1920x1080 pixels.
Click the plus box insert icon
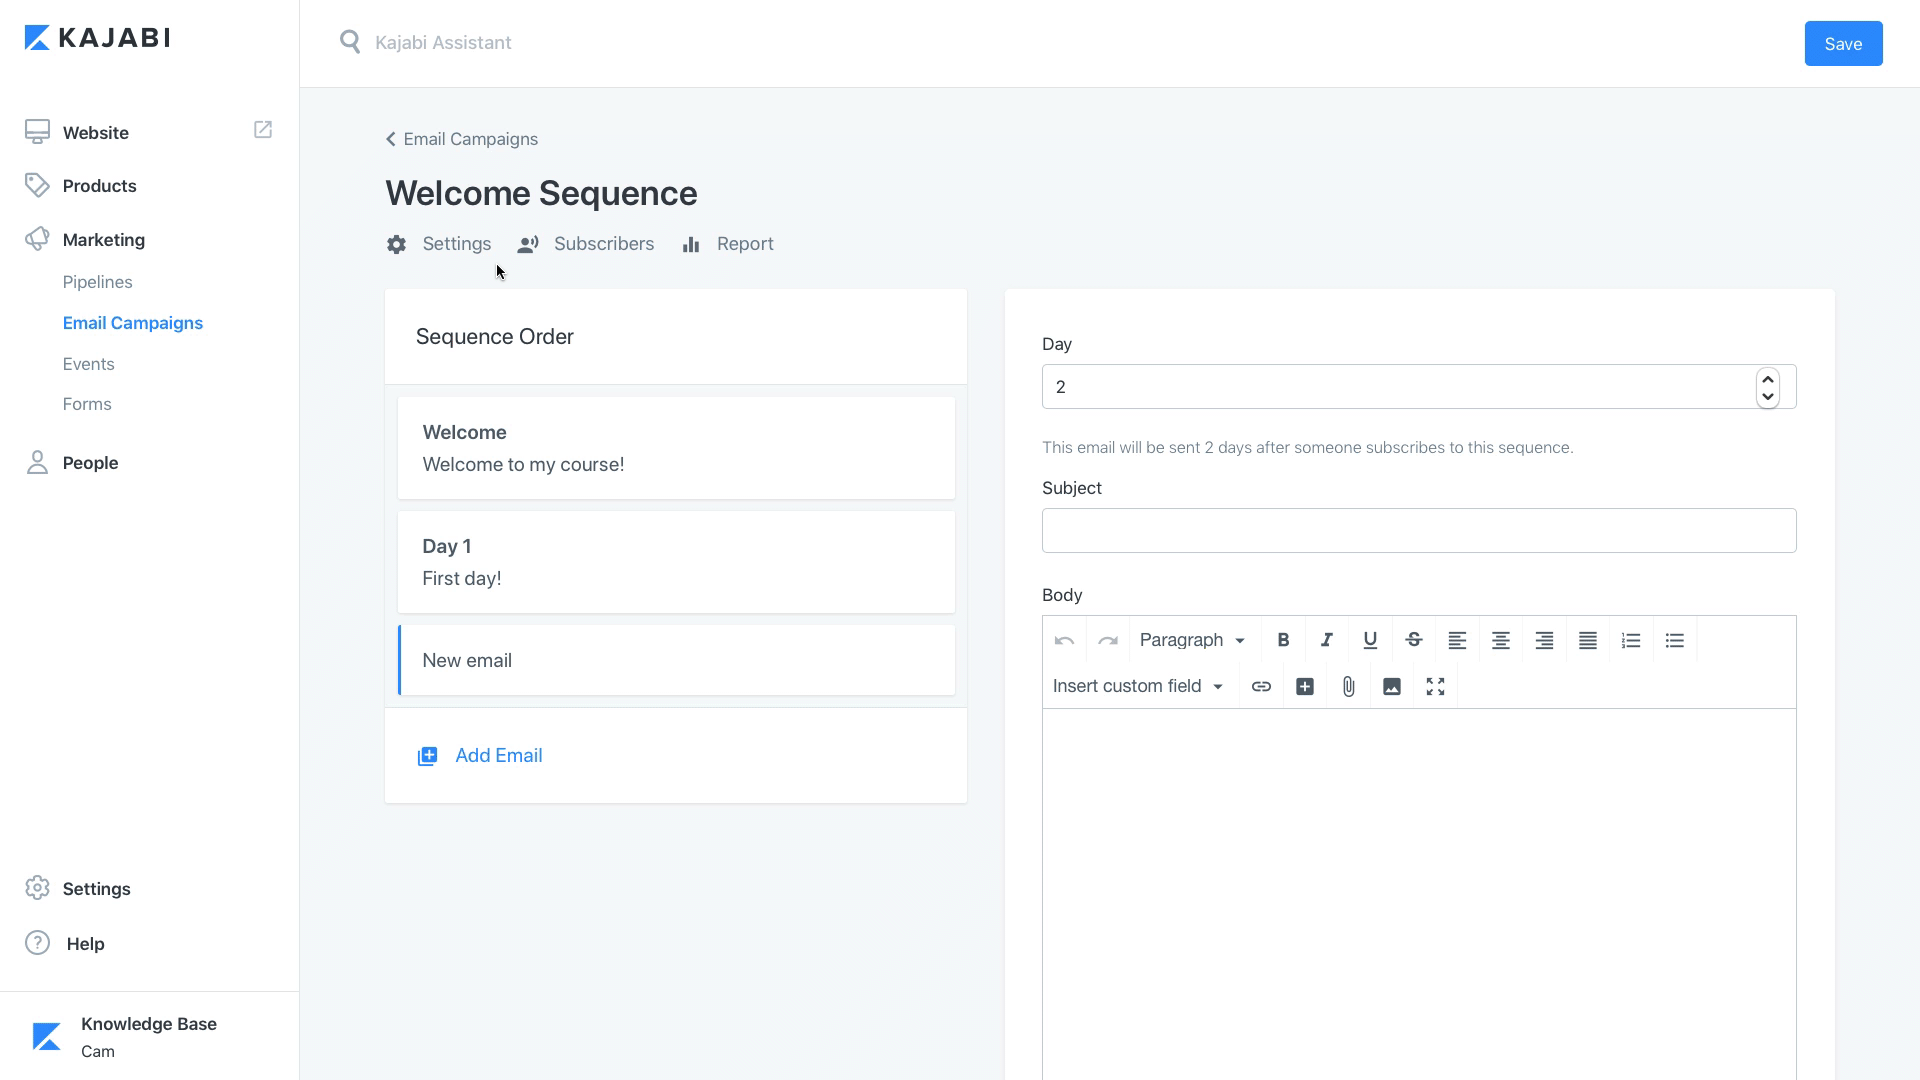[1305, 686]
